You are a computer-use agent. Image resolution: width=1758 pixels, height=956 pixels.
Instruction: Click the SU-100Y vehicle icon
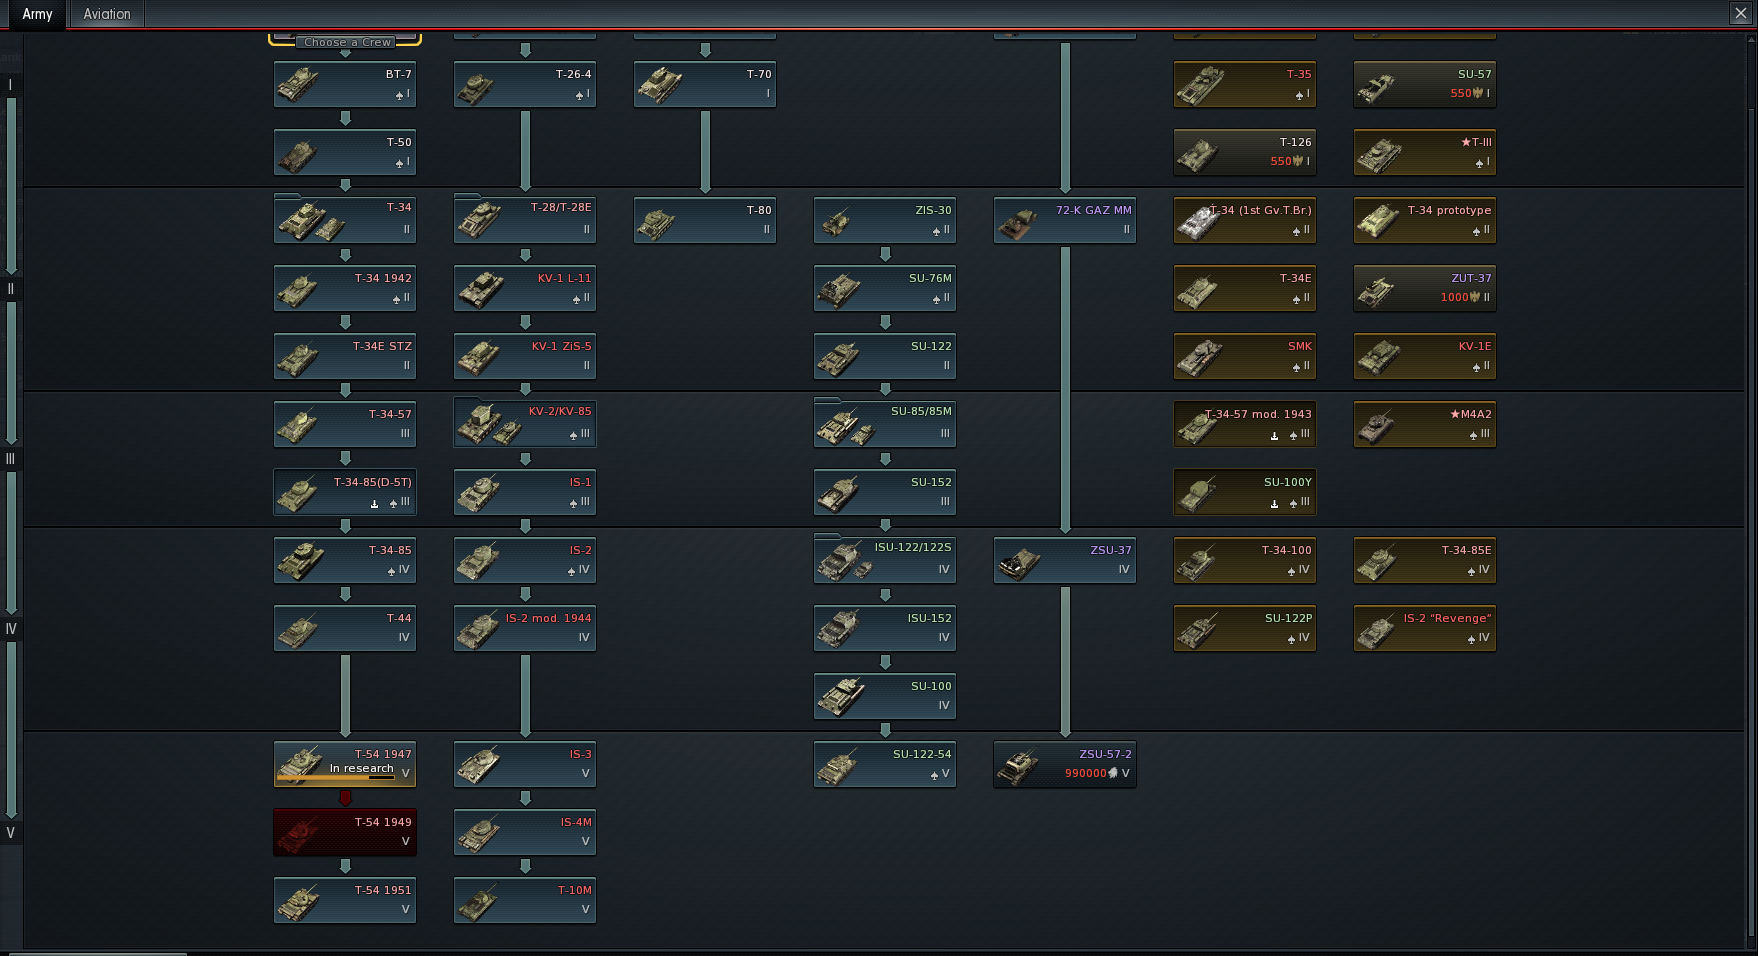[x=1198, y=494]
